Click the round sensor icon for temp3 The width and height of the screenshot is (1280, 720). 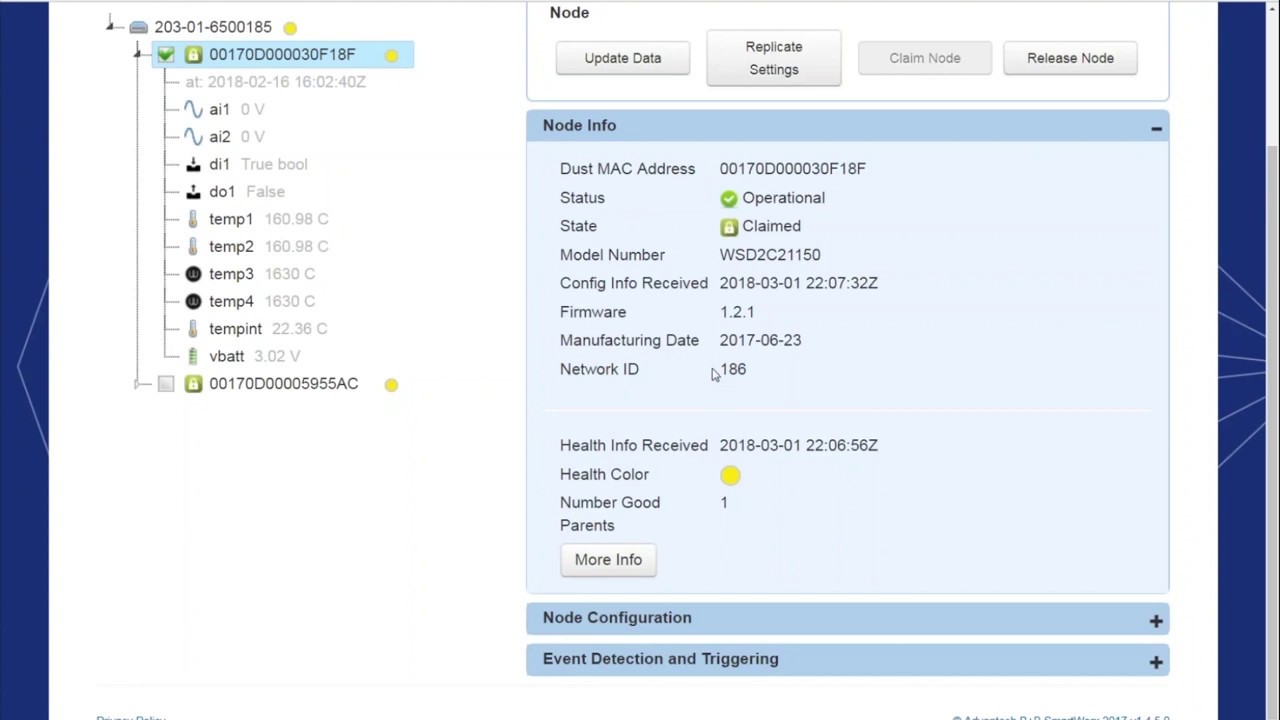[193, 274]
